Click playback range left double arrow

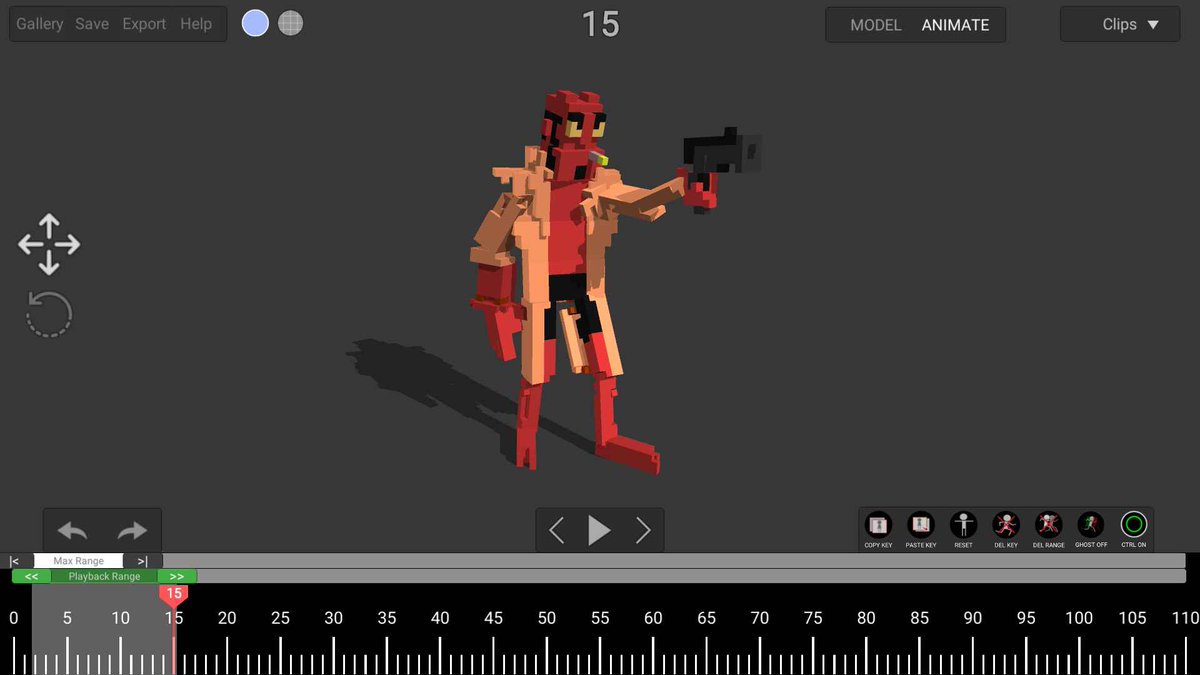coord(32,576)
